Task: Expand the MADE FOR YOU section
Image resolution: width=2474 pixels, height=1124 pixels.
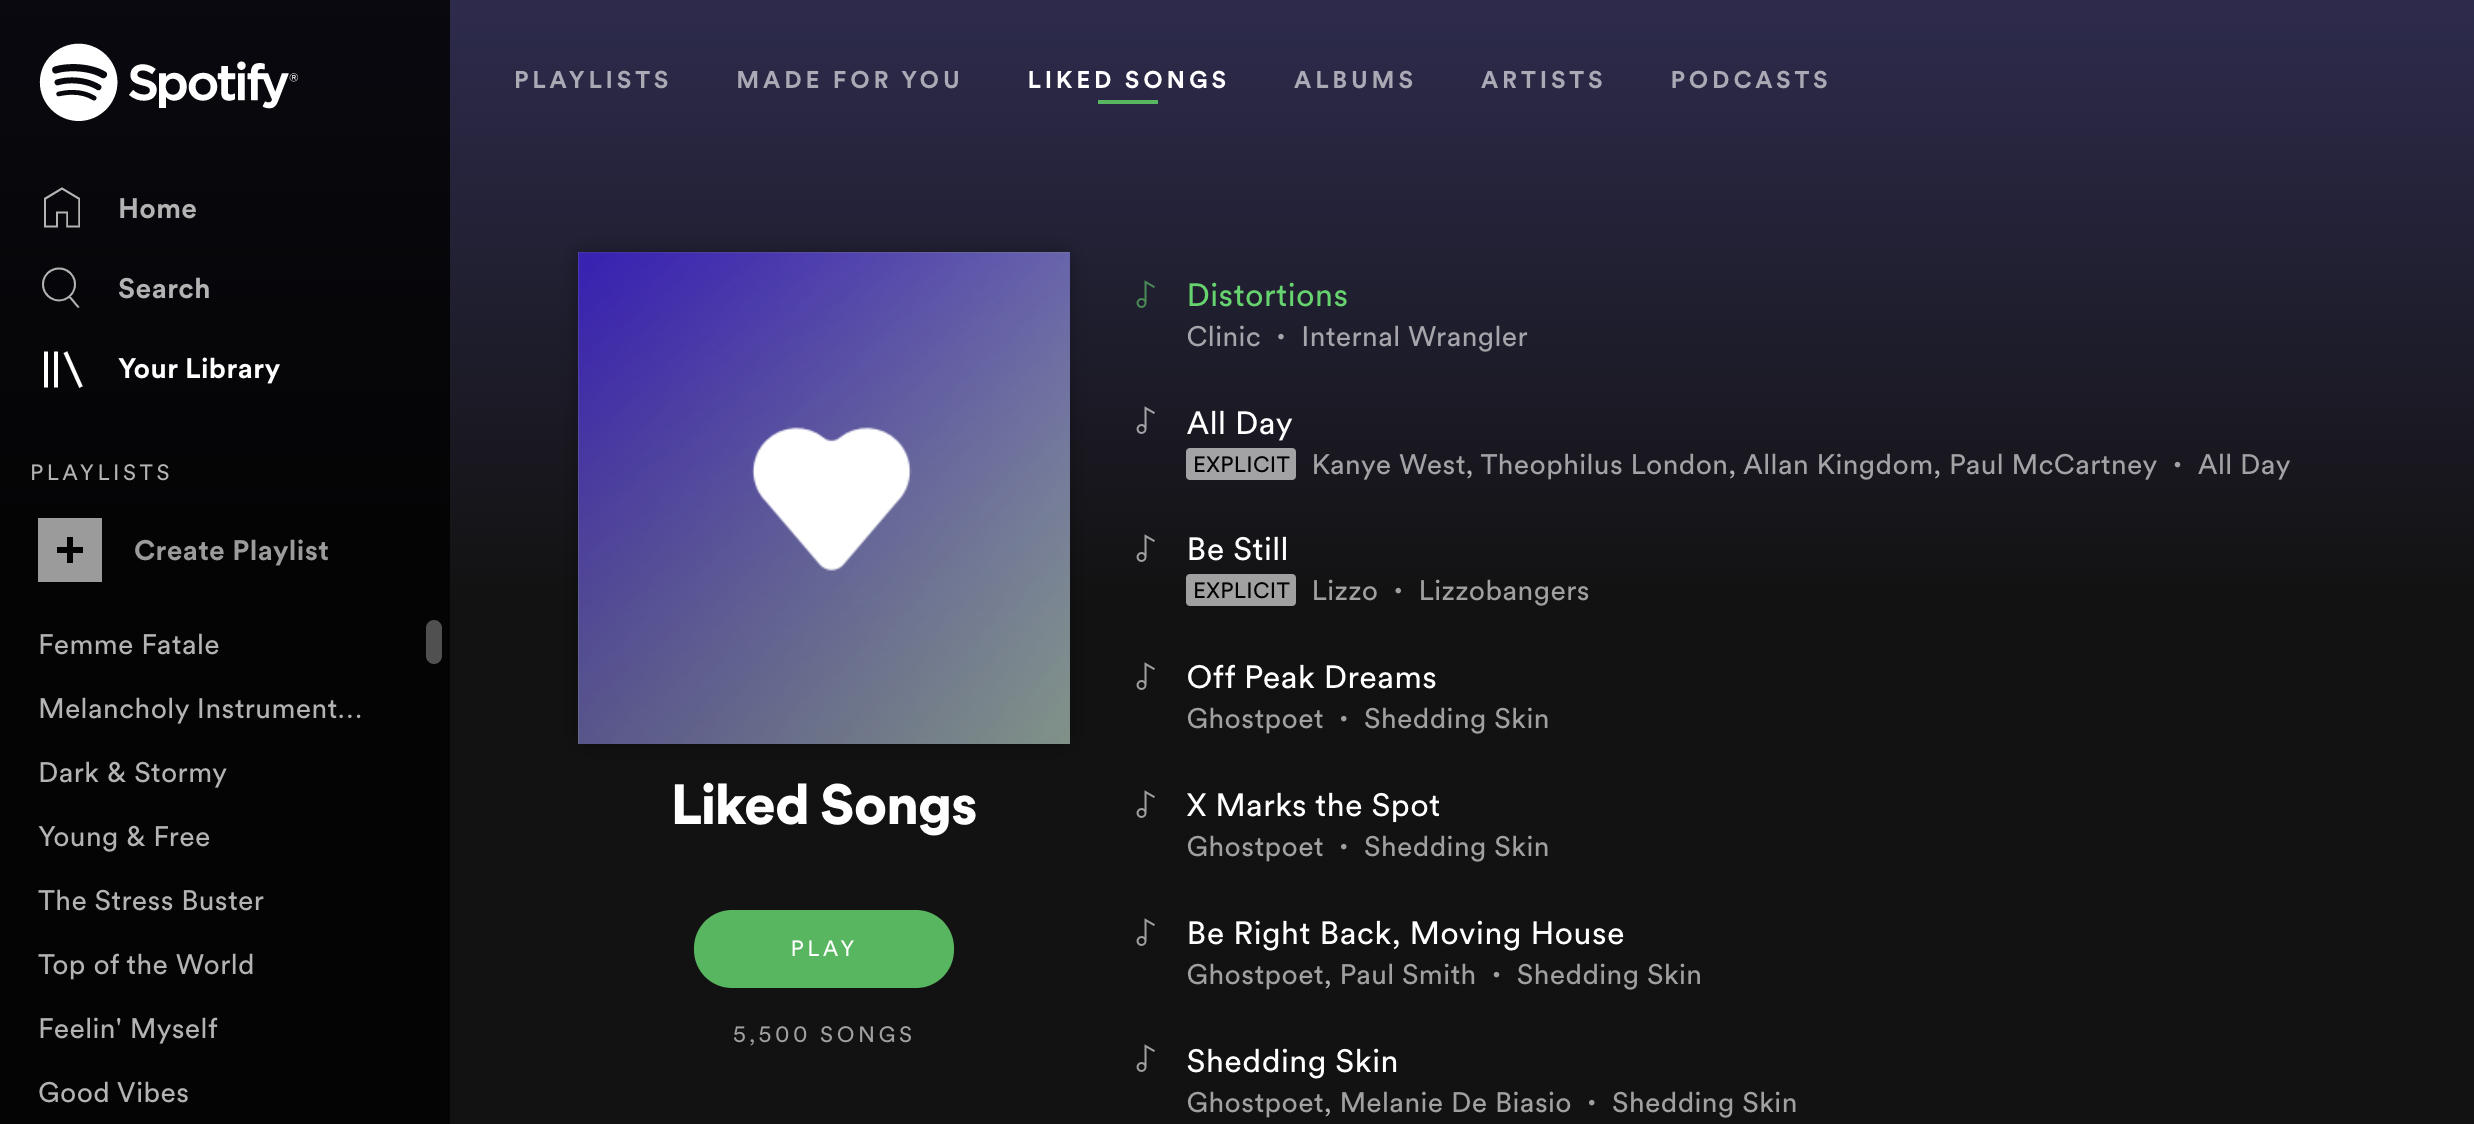Action: pos(849,77)
